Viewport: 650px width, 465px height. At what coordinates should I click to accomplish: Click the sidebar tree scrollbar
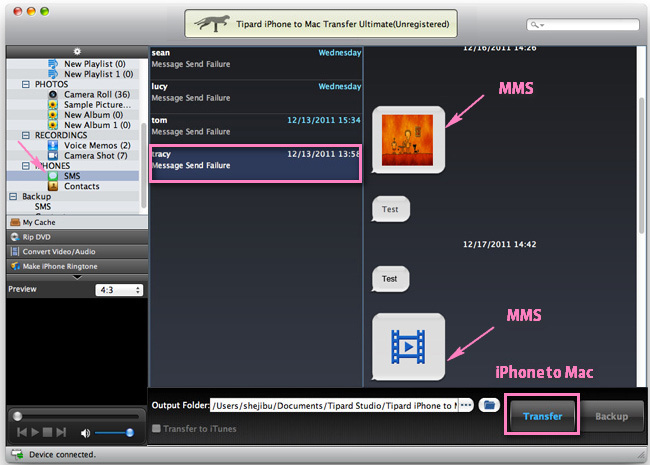(143, 166)
